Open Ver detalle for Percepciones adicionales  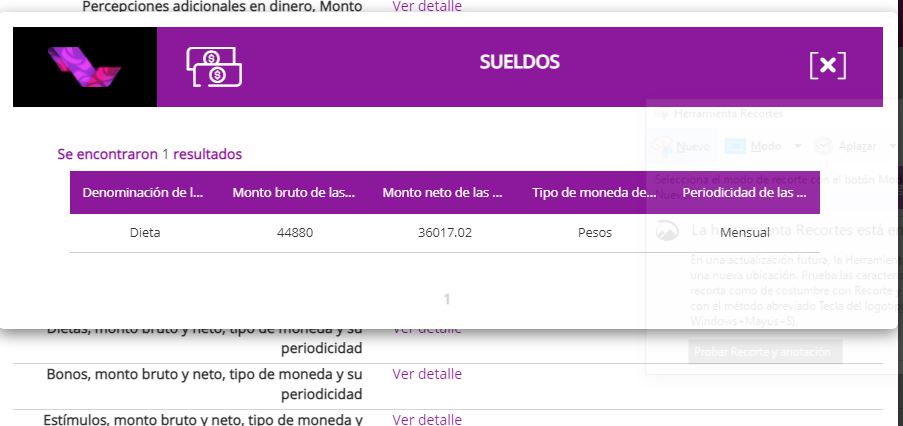(427, 7)
